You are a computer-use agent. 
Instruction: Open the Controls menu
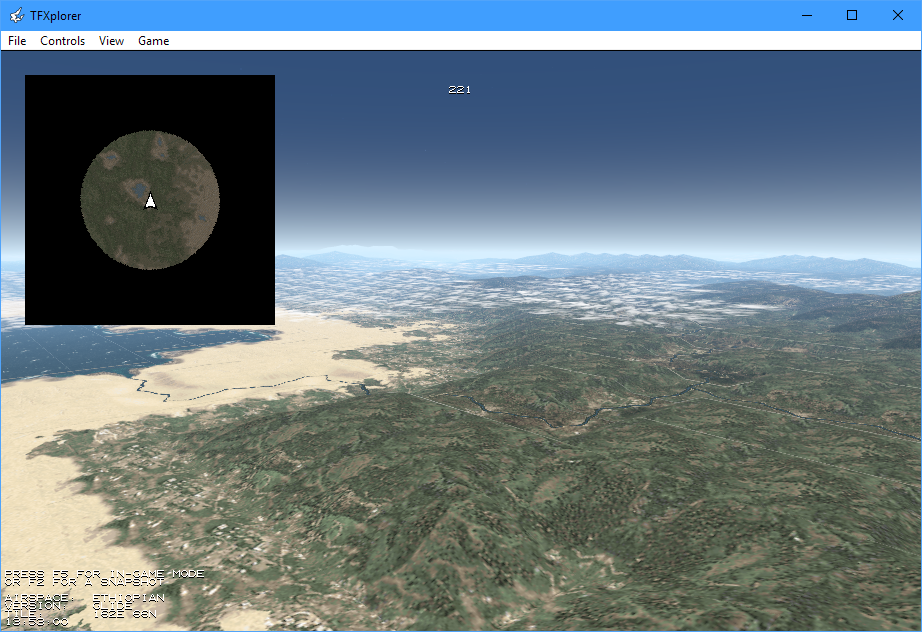point(63,41)
